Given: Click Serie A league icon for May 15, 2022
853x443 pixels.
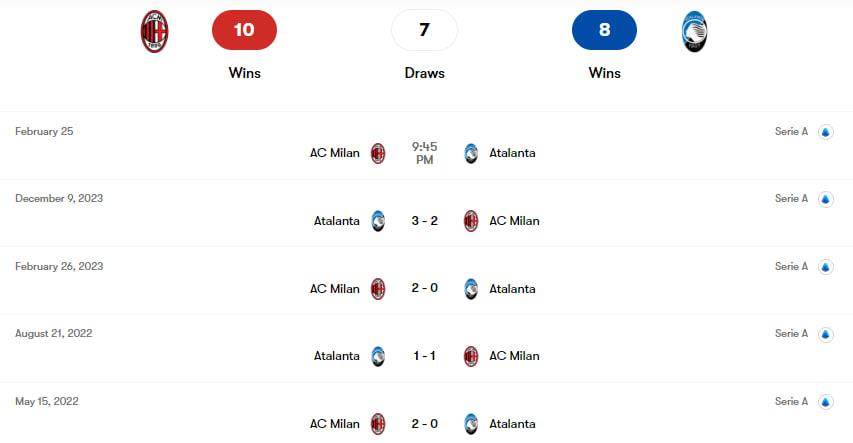Looking at the screenshot, I should [826, 402].
